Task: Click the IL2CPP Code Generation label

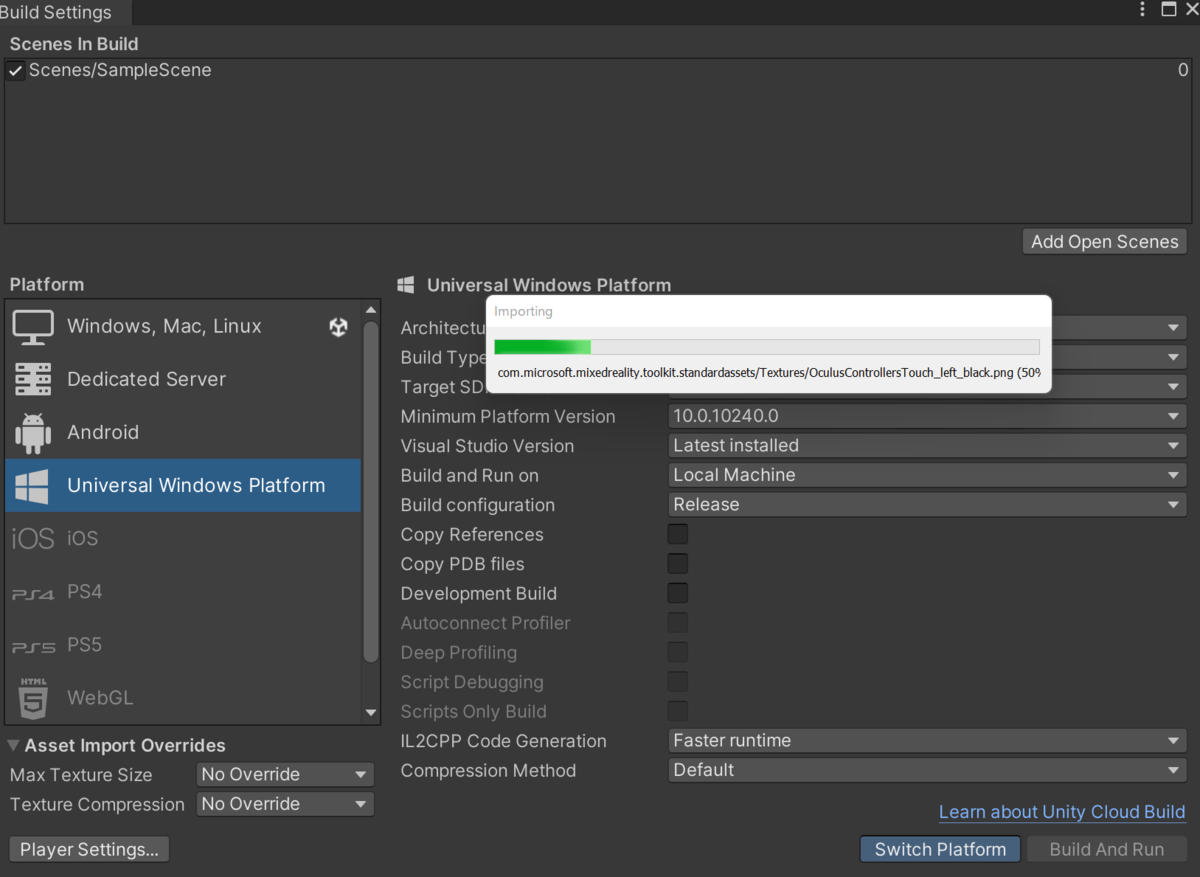Action: coord(504,741)
